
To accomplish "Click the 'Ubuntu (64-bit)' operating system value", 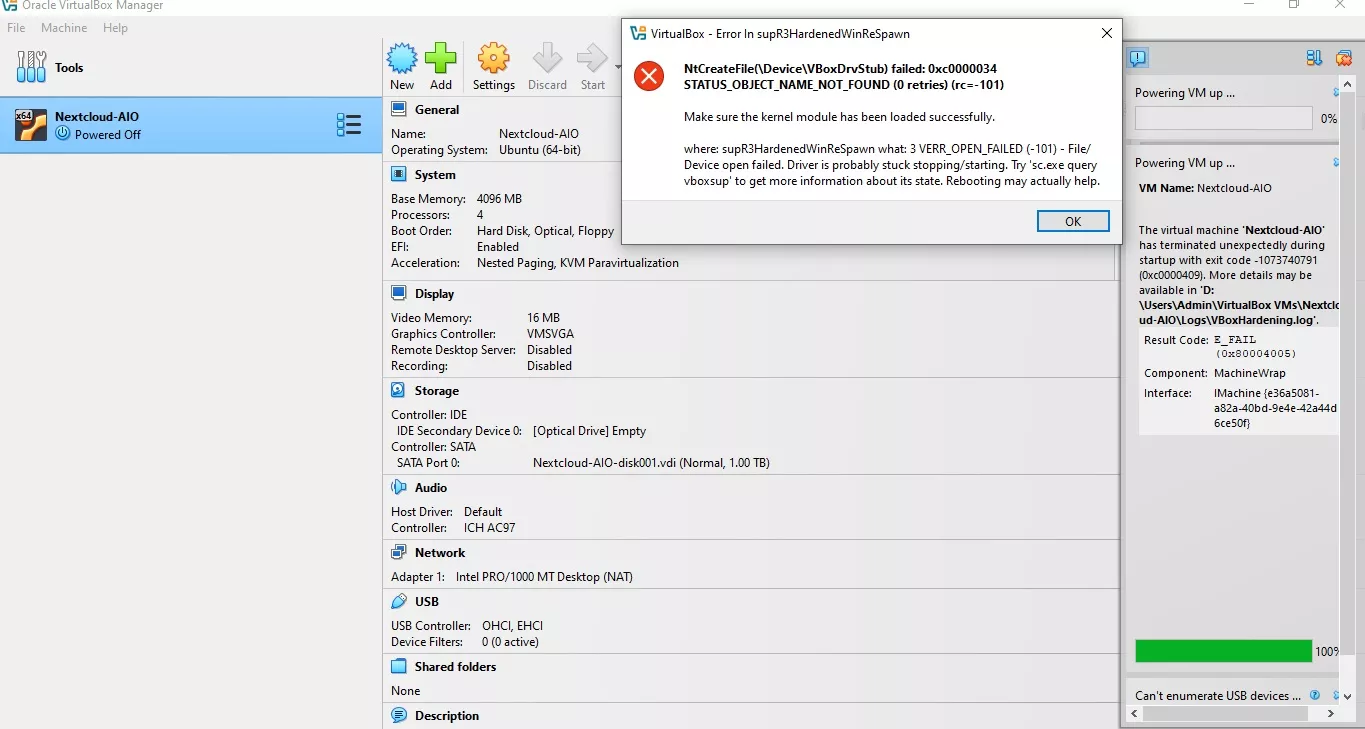I will click(539, 150).
